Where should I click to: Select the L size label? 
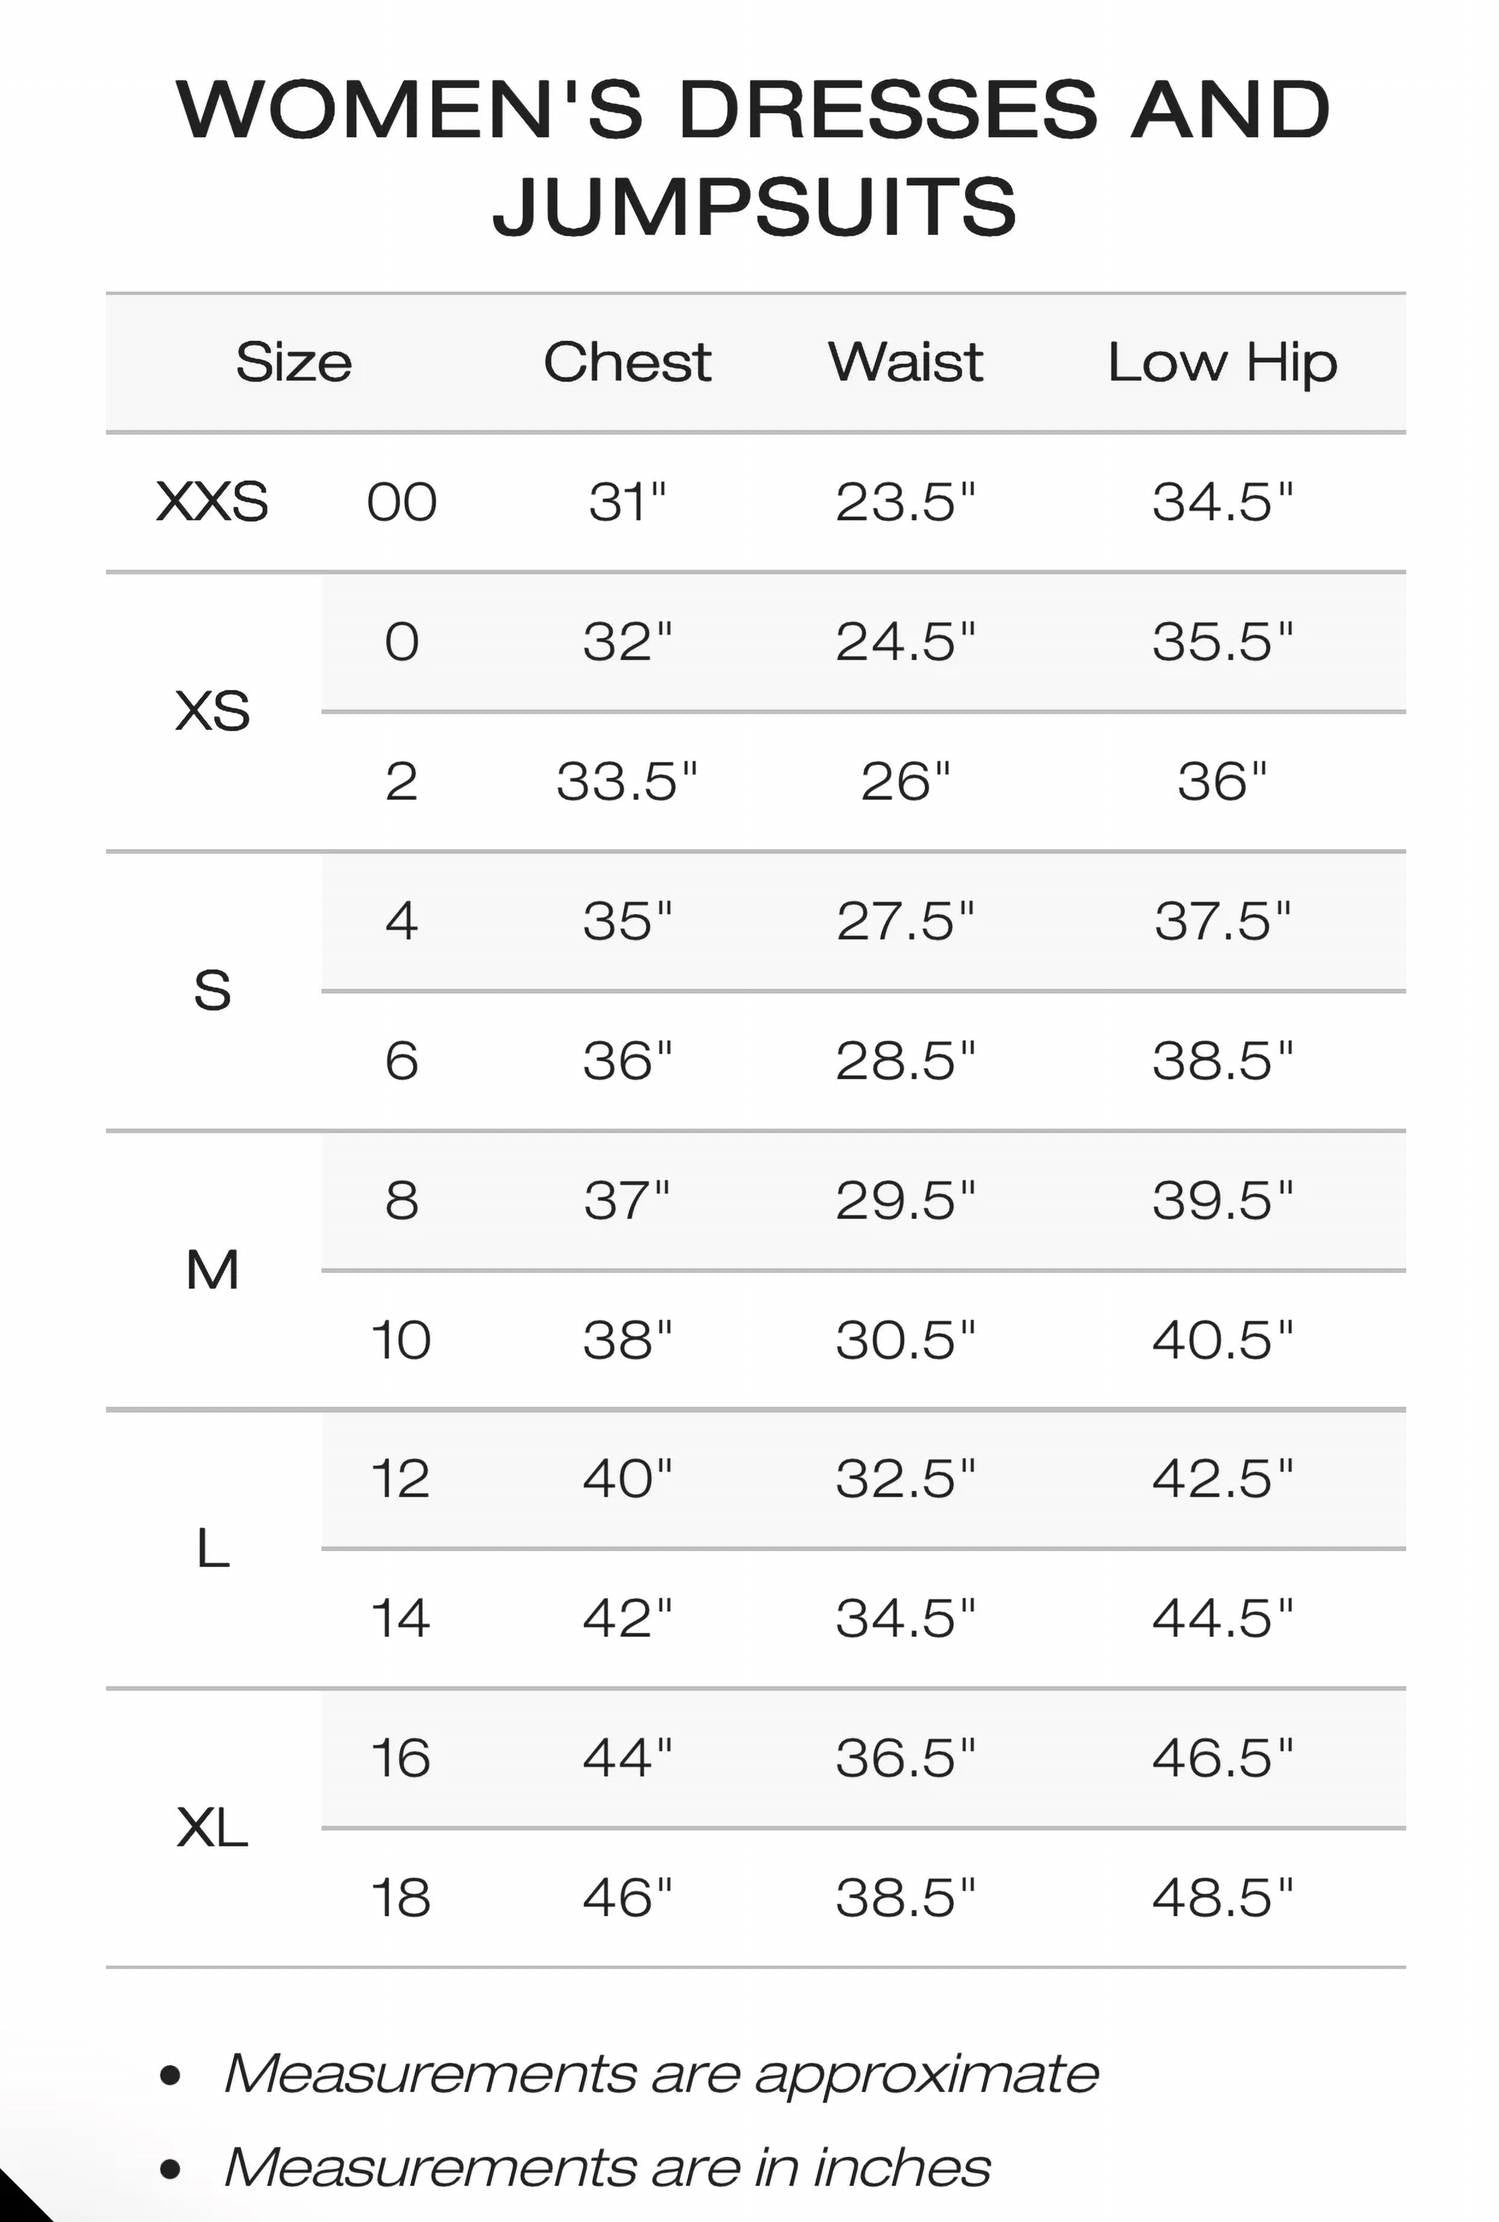(212, 1549)
